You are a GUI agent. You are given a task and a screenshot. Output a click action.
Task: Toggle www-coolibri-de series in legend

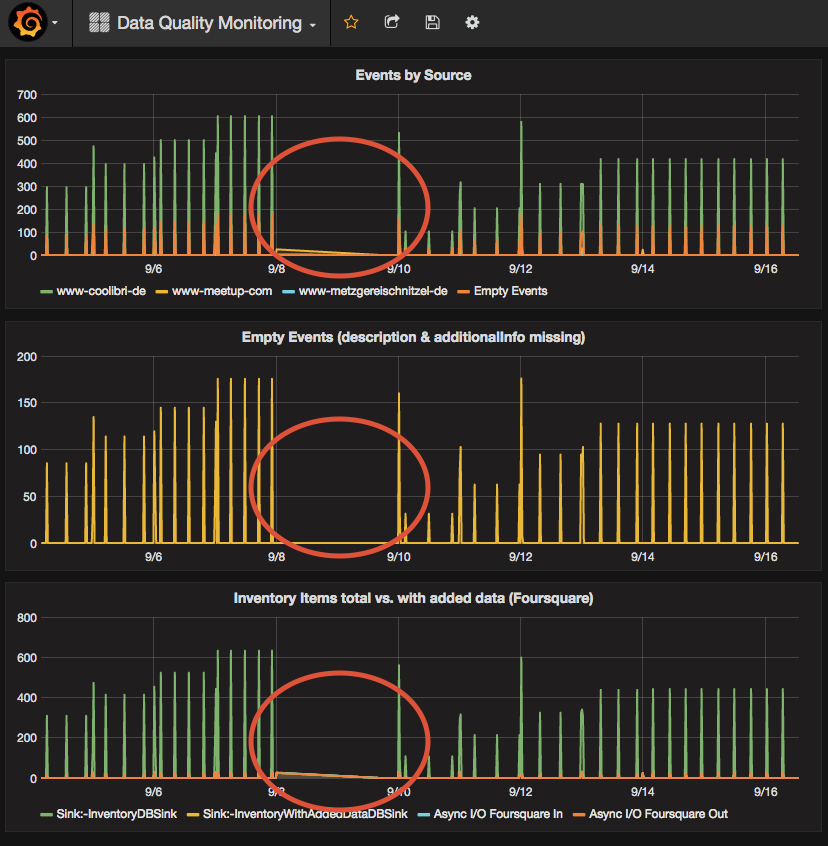click(101, 291)
